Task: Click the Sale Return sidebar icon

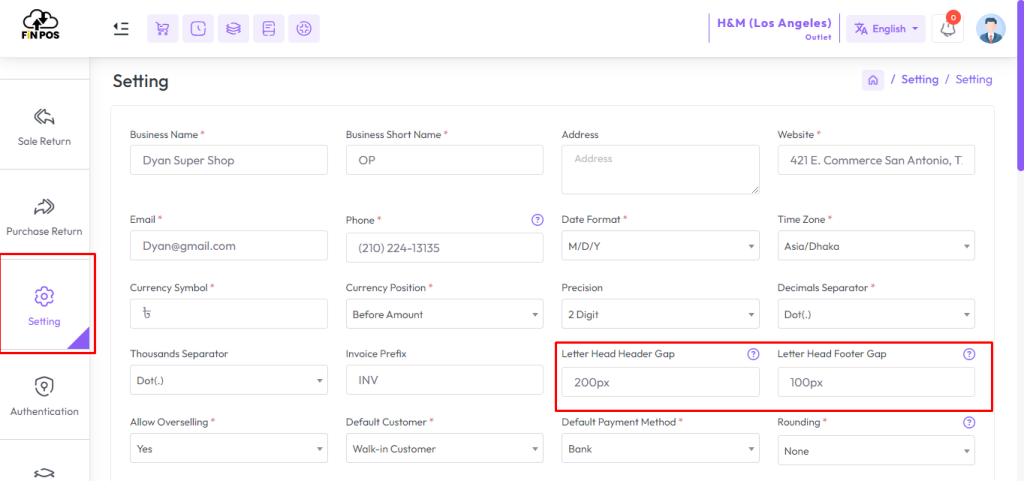Action: point(44,117)
